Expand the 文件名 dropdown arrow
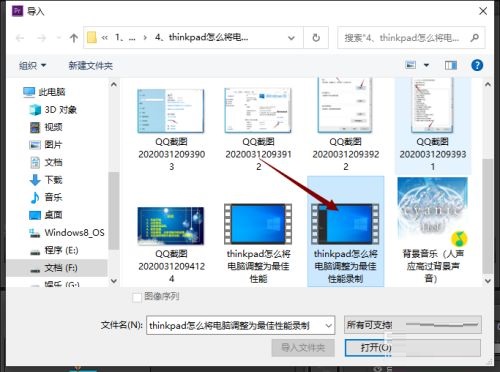 click(x=329, y=325)
